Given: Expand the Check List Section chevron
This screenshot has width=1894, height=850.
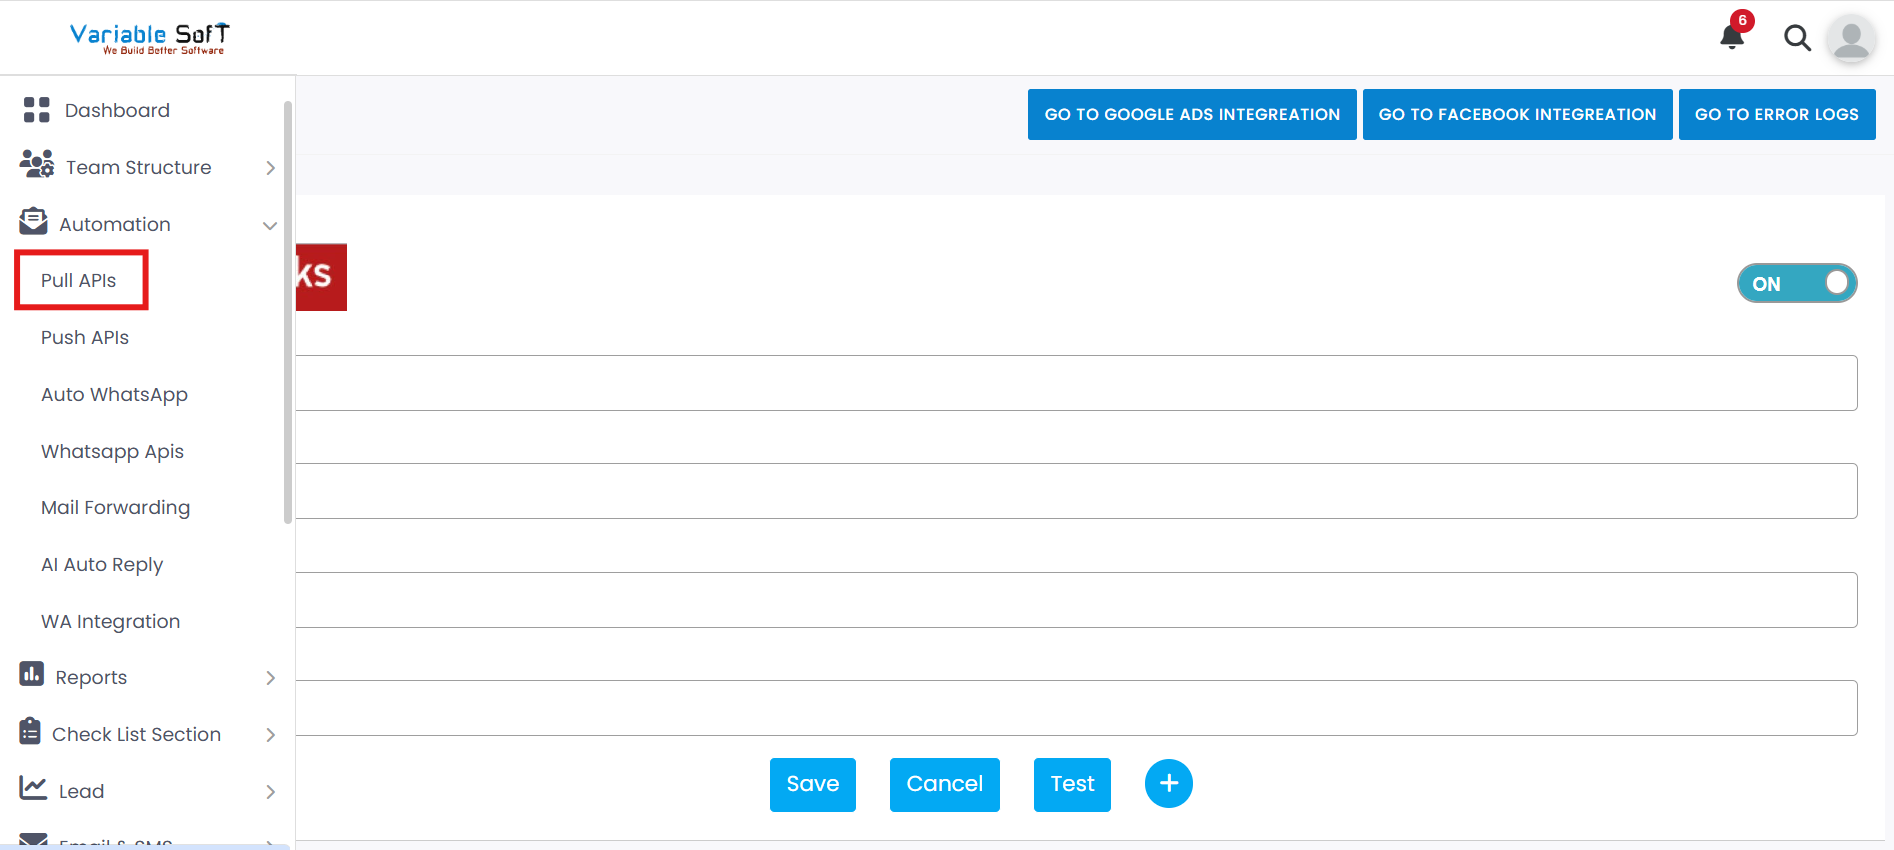Looking at the screenshot, I should 270,735.
